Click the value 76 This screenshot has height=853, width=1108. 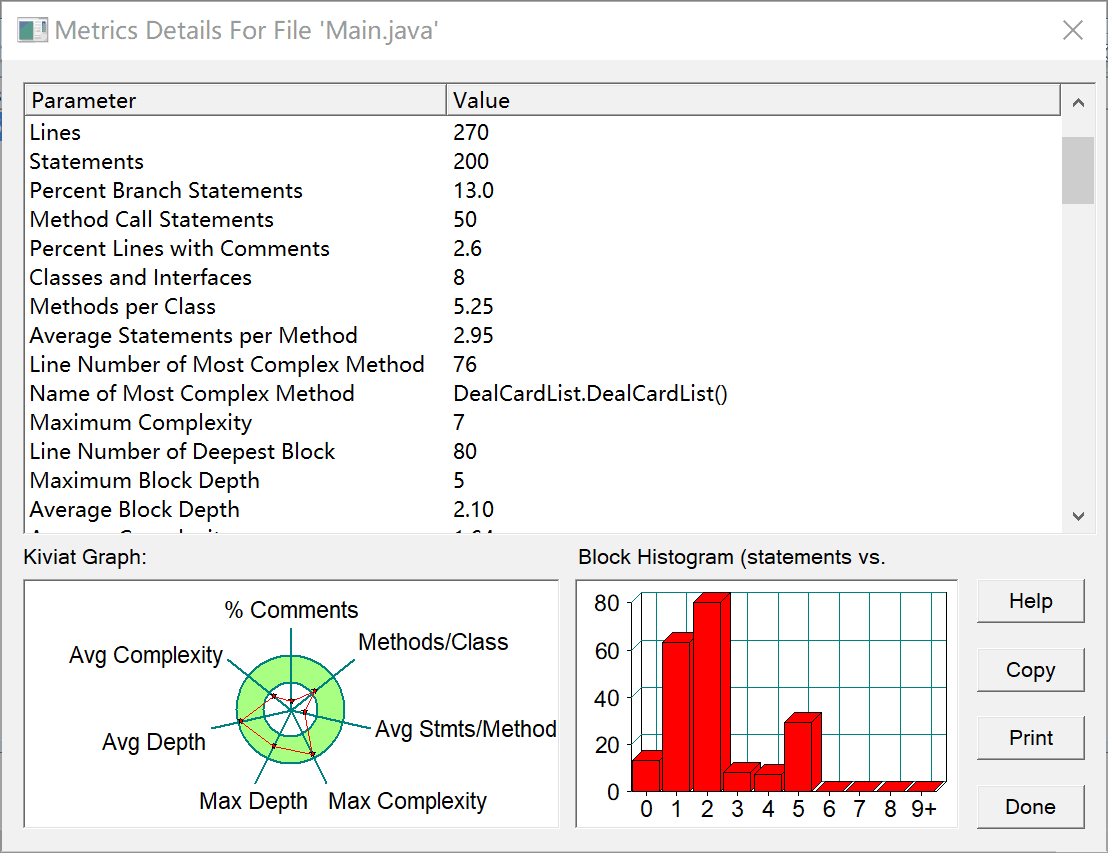click(465, 364)
